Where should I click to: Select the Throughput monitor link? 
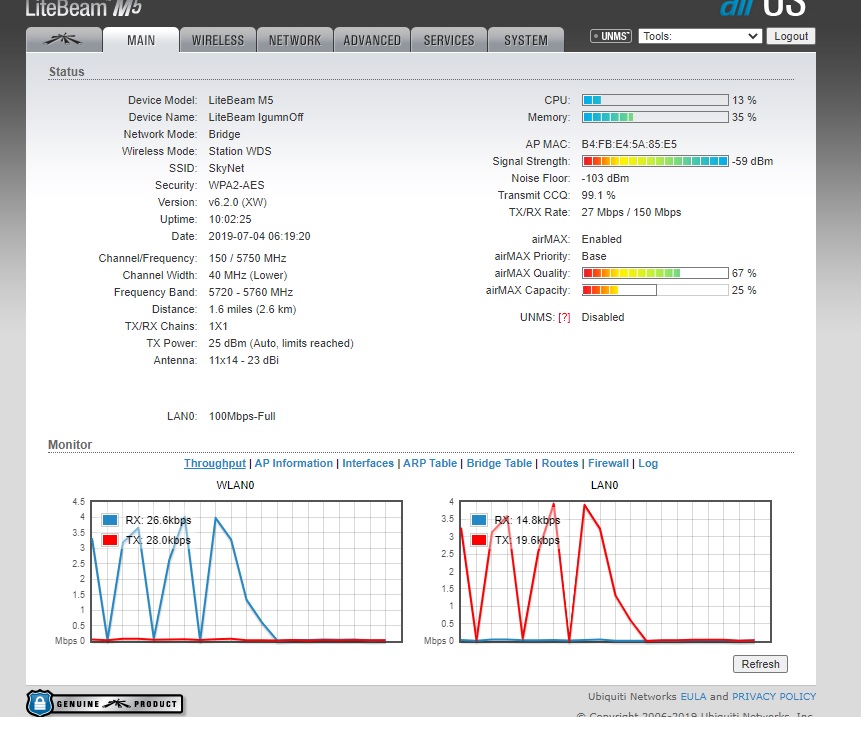215,463
